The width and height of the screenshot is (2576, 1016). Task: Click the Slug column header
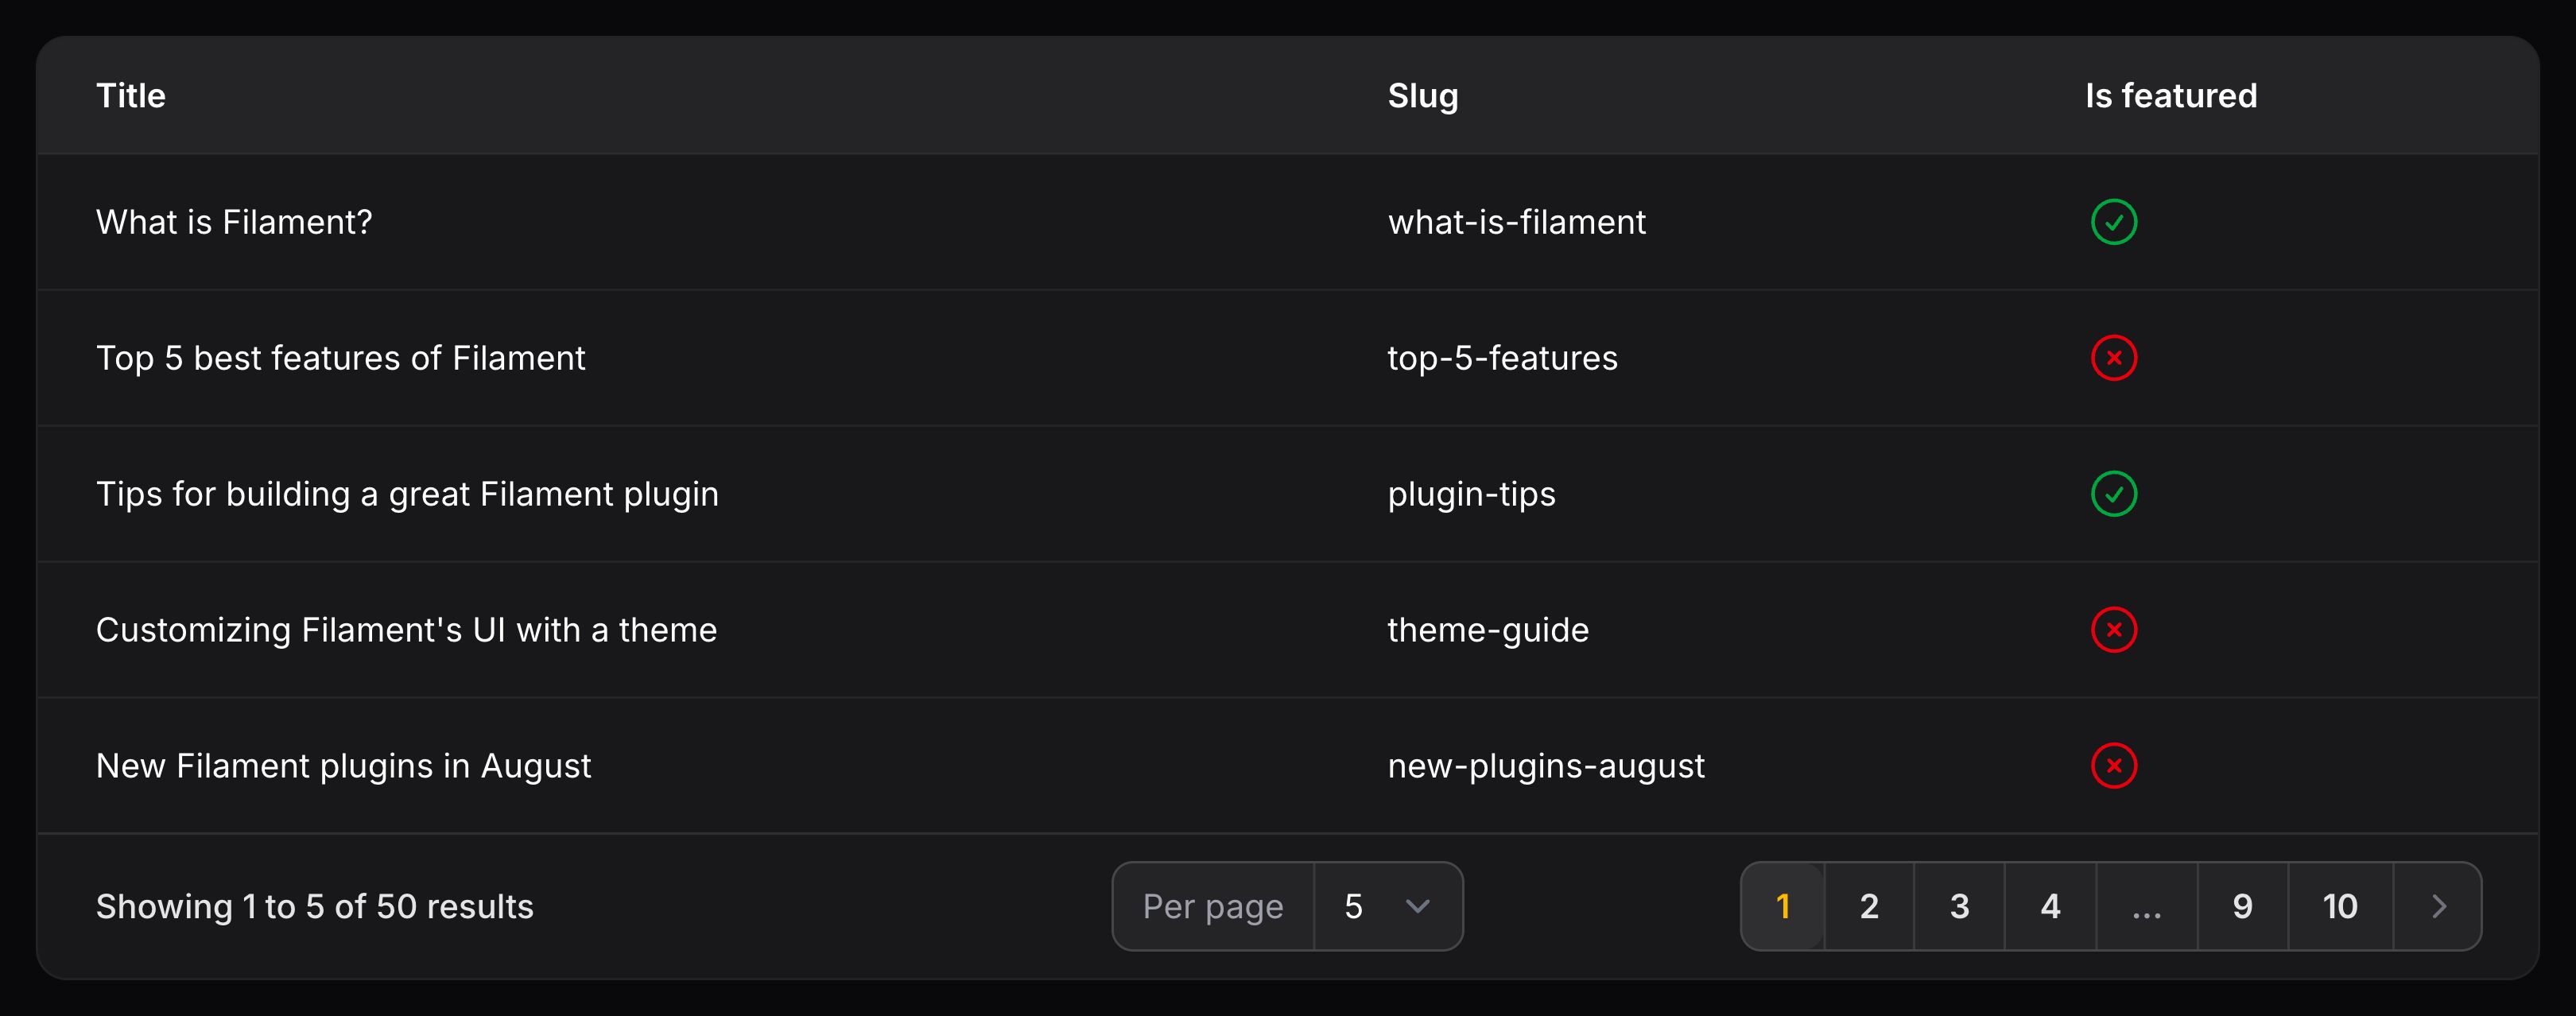(x=1422, y=96)
